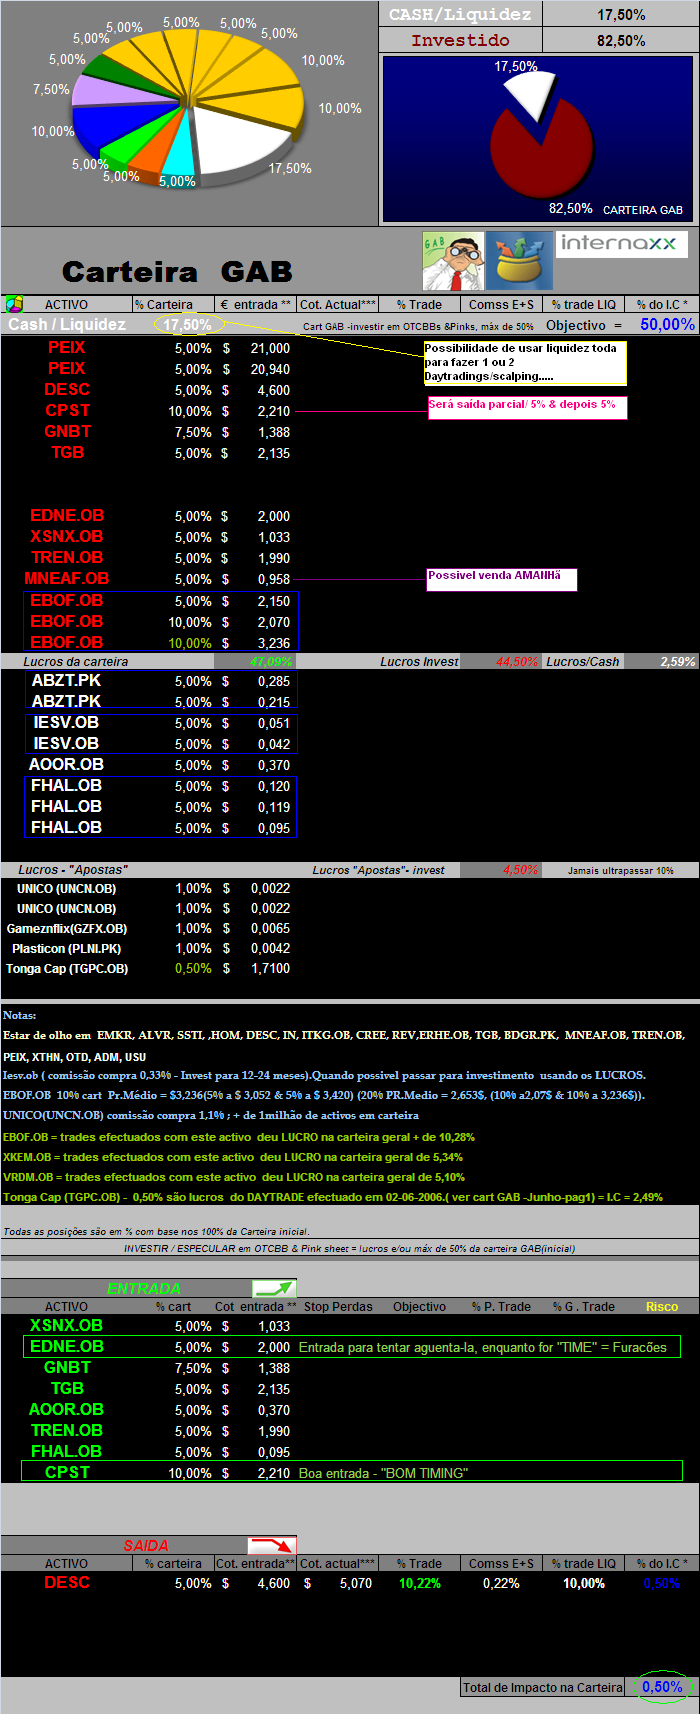700x1714 pixels.
Task: Select the 21,000 entry price for PEIX
Action: (x=270, y=348)
